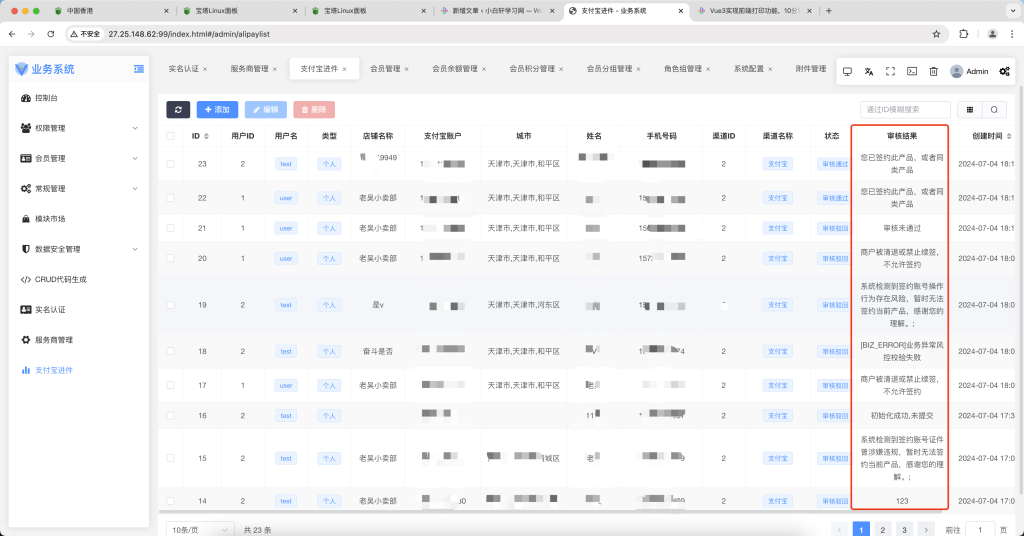Screen dimensions: 1024x536
Task: Go to next page with right arrow
Action: coord(926,529)
